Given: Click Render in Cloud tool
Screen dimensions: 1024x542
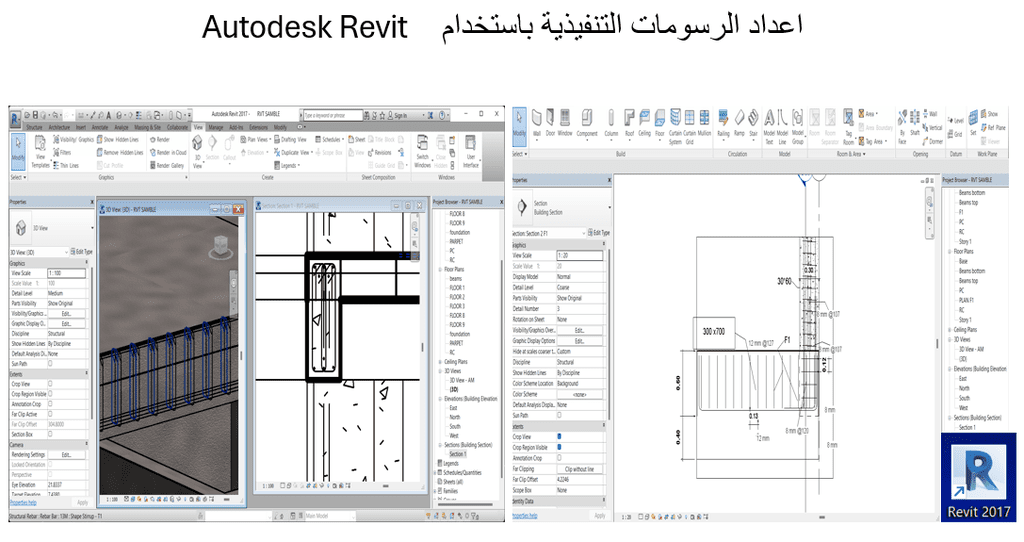Looking at the screenshot, I should tap(168, 152).
